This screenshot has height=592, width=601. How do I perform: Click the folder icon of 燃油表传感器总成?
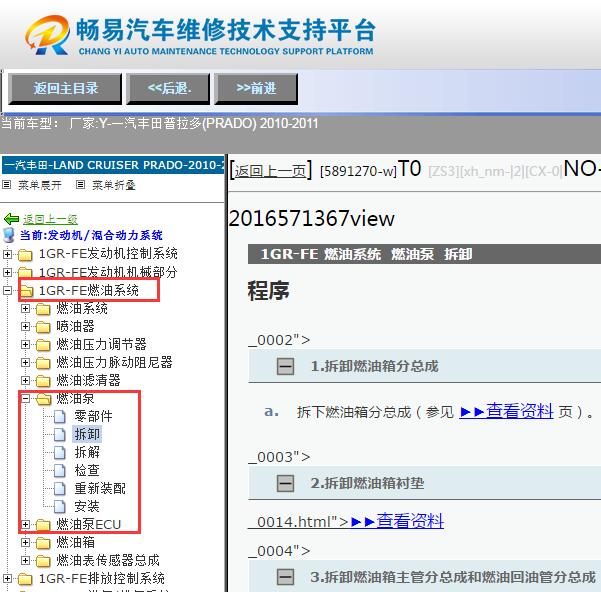43,561
